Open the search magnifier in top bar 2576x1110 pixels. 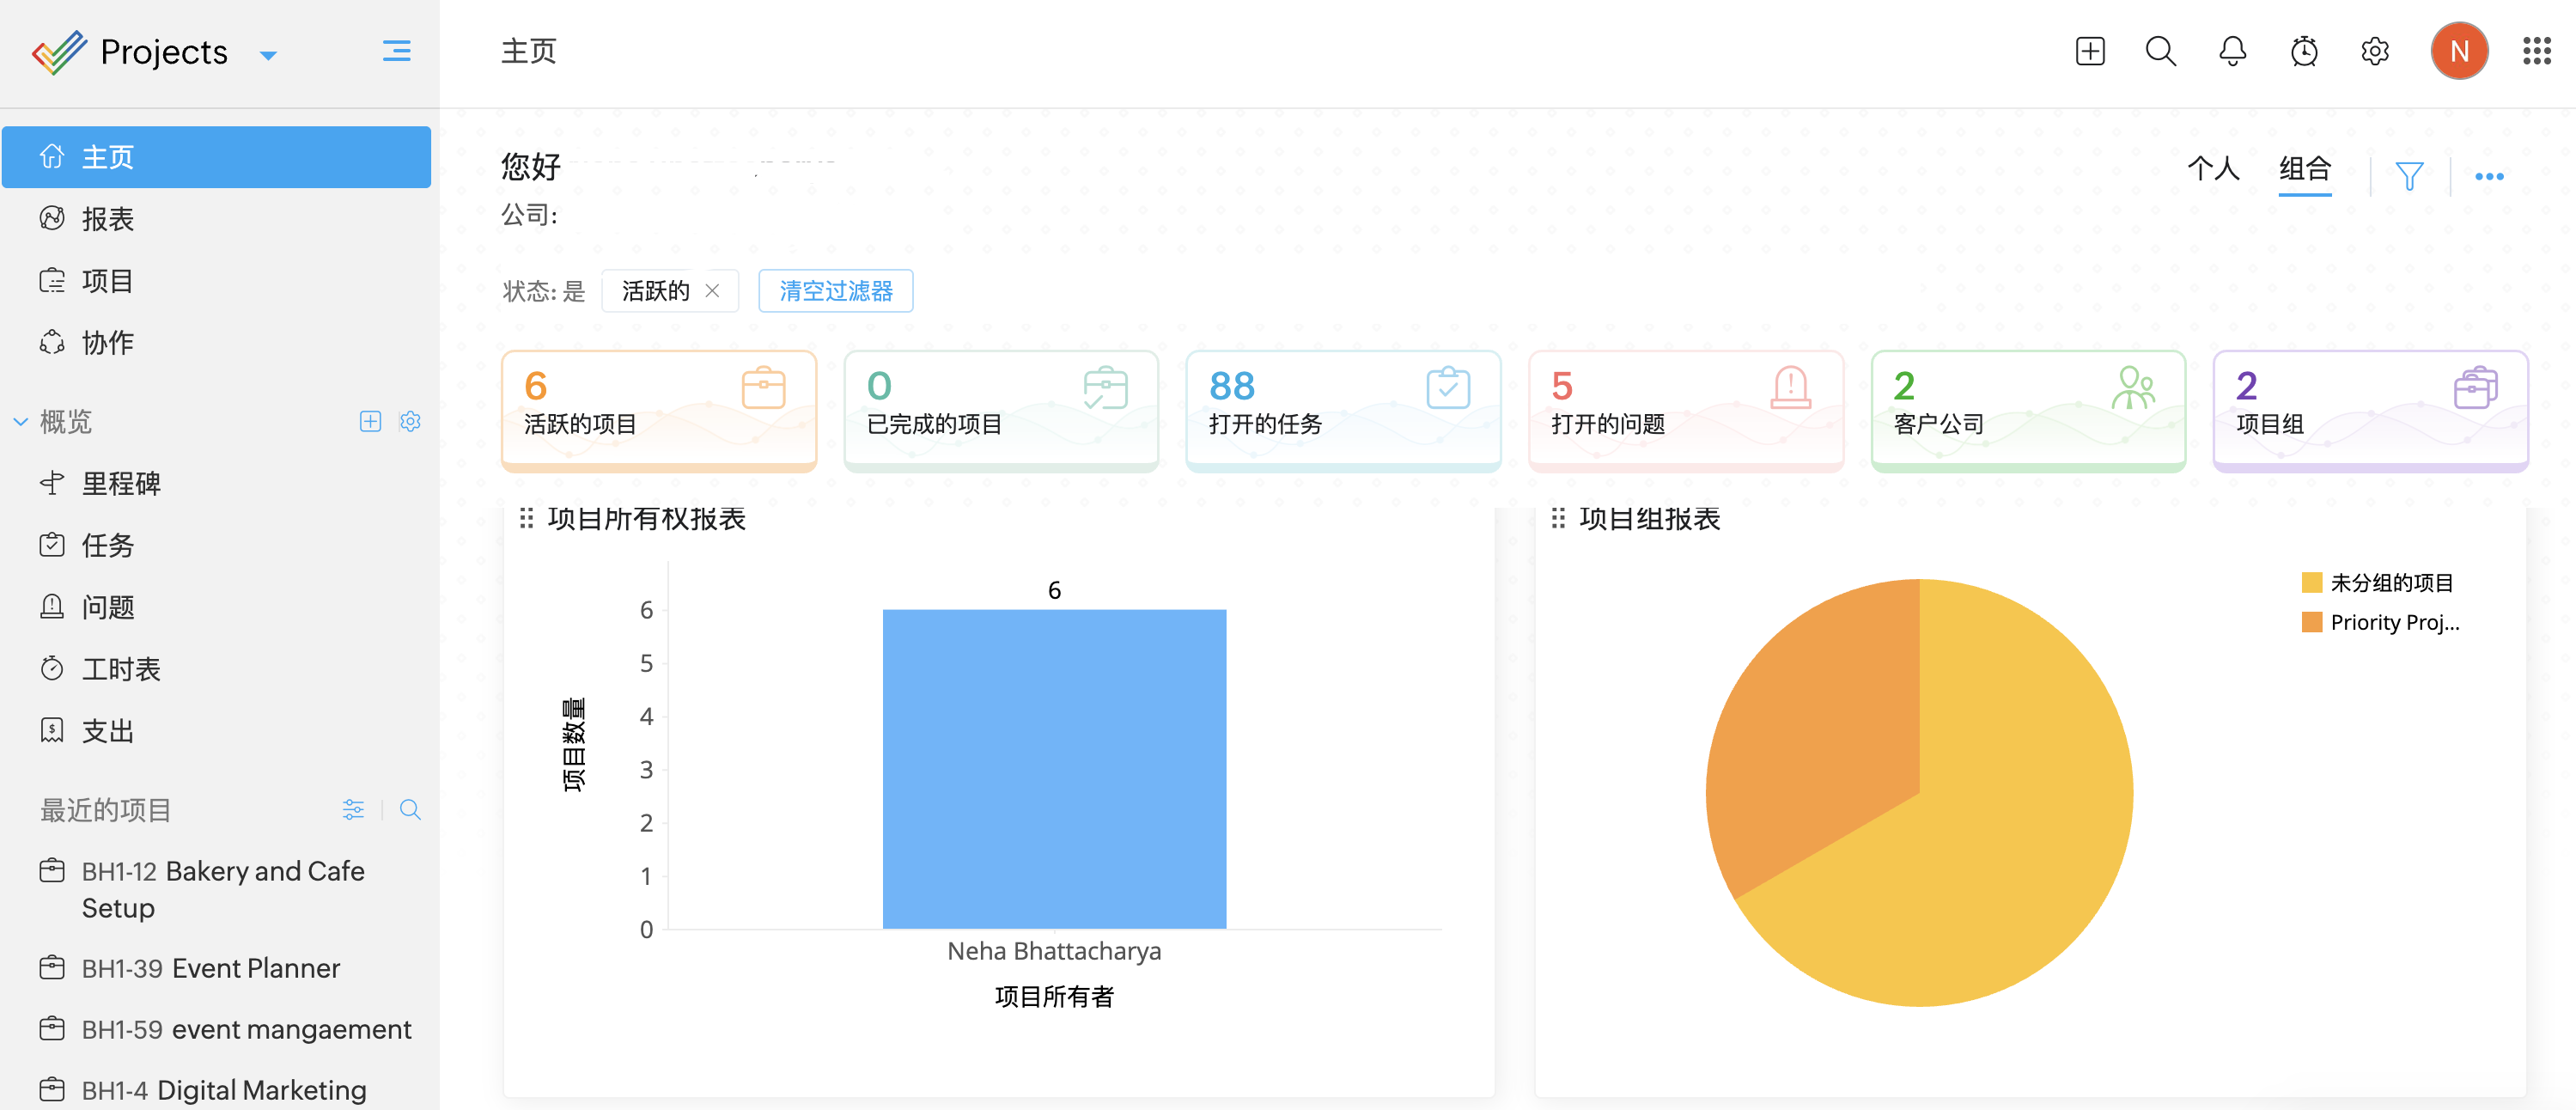coord(2160,51)
